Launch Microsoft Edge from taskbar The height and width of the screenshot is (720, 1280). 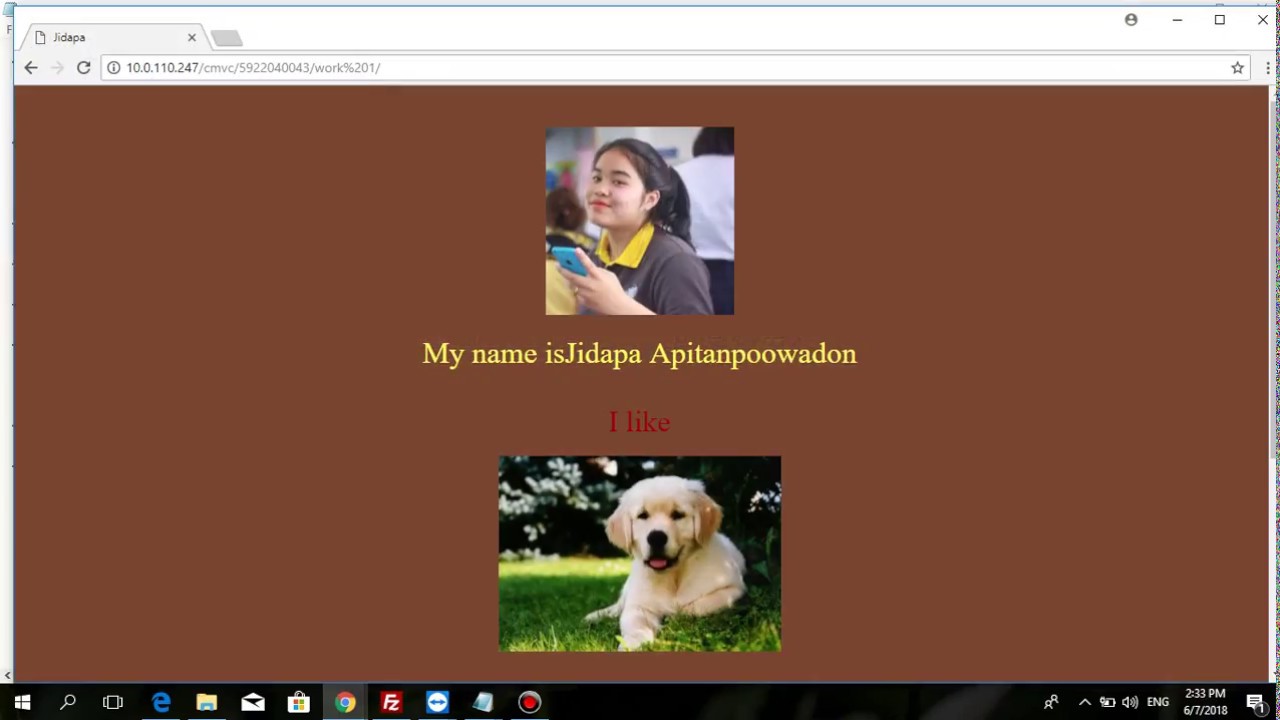161,703
